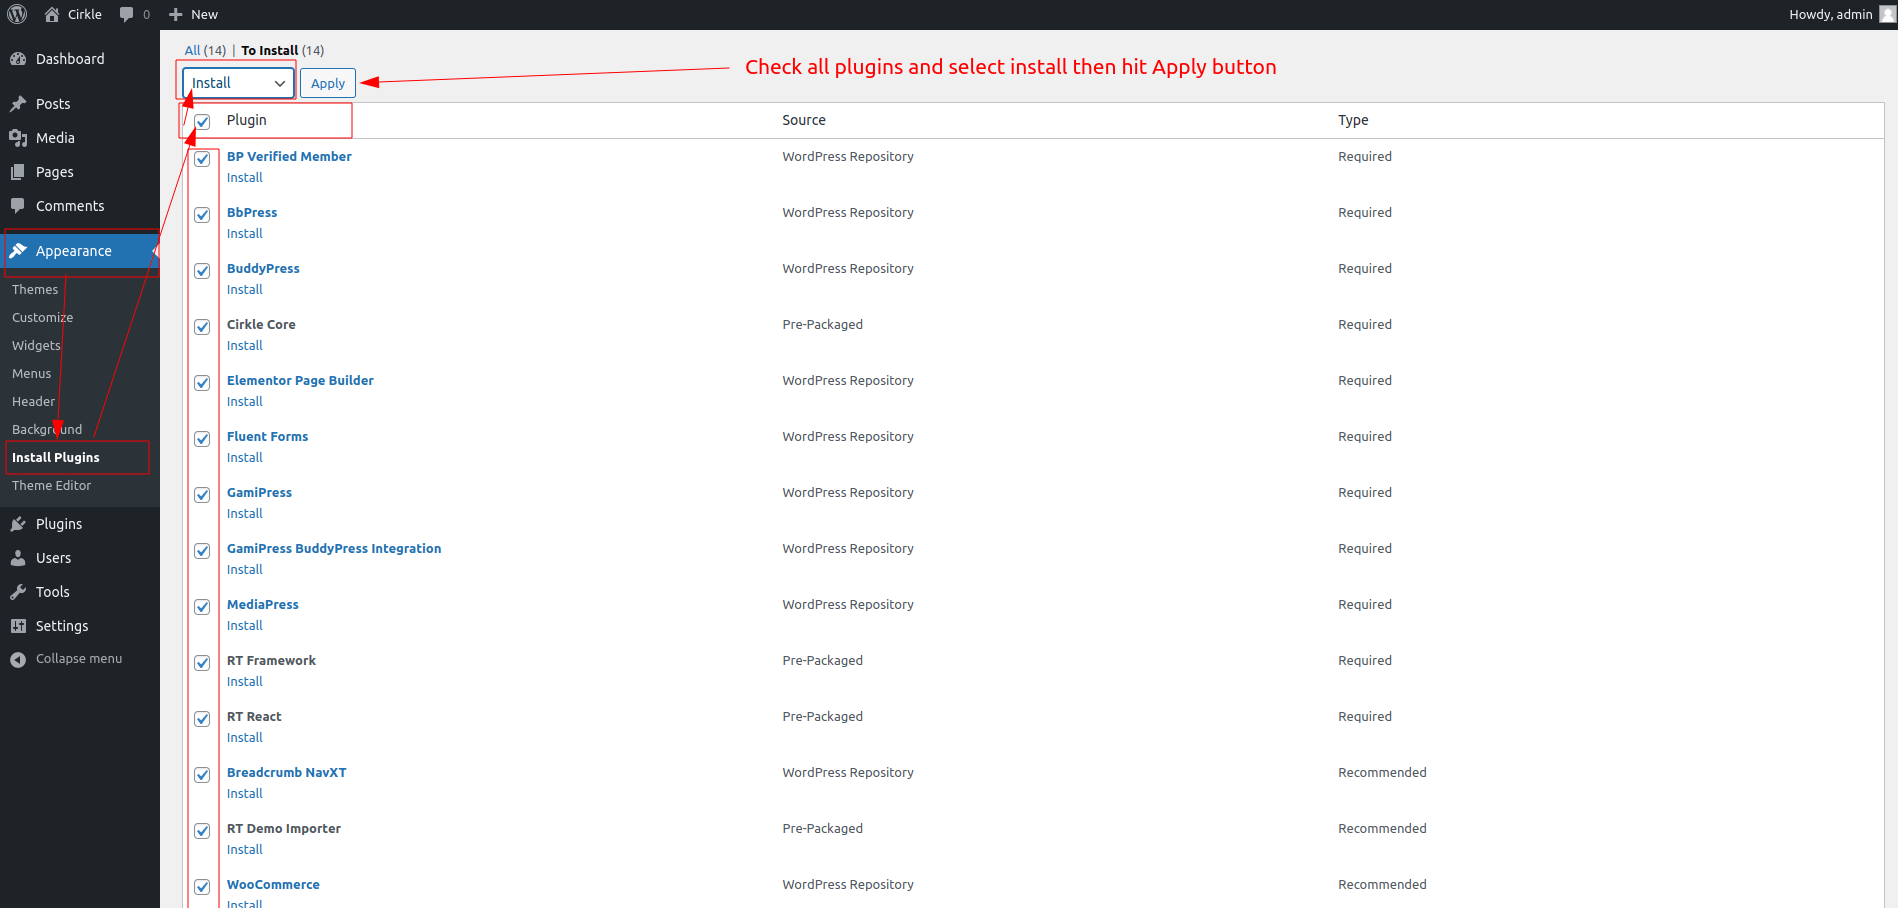The image size is (1898, 908).
Task: Click the Required type for MediaPress
Action: pos(1365,604)
